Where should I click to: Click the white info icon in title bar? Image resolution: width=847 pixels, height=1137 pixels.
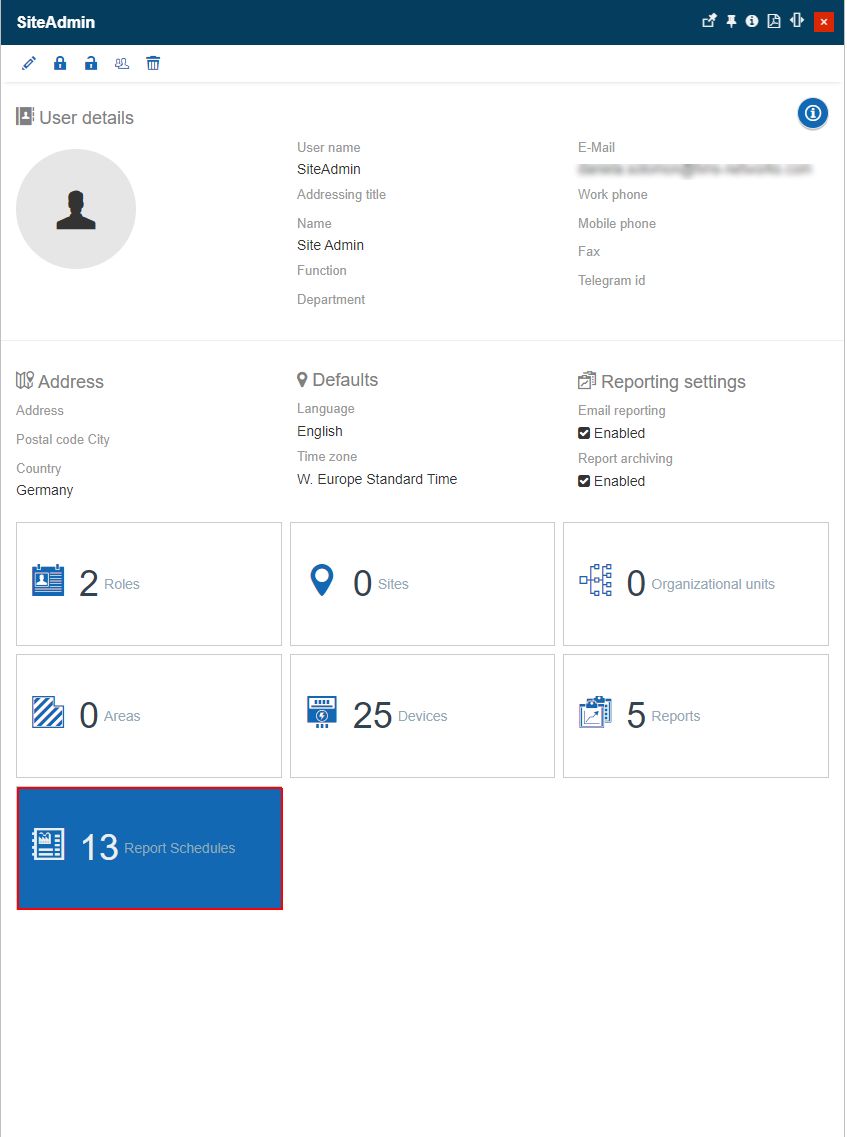tap(752, 21)
